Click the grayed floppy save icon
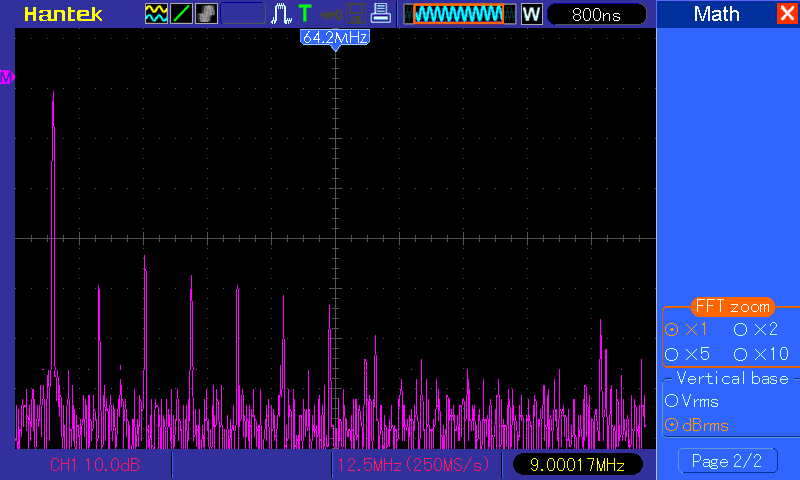The width and height of the screenshot is (800, 480). click(x=356, y=14)
